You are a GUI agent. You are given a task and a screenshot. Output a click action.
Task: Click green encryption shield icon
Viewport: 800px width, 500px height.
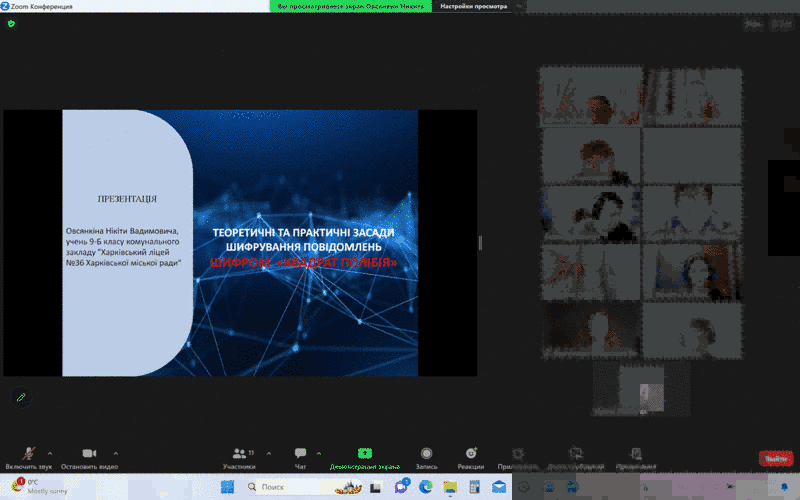[x=12, y=23]
